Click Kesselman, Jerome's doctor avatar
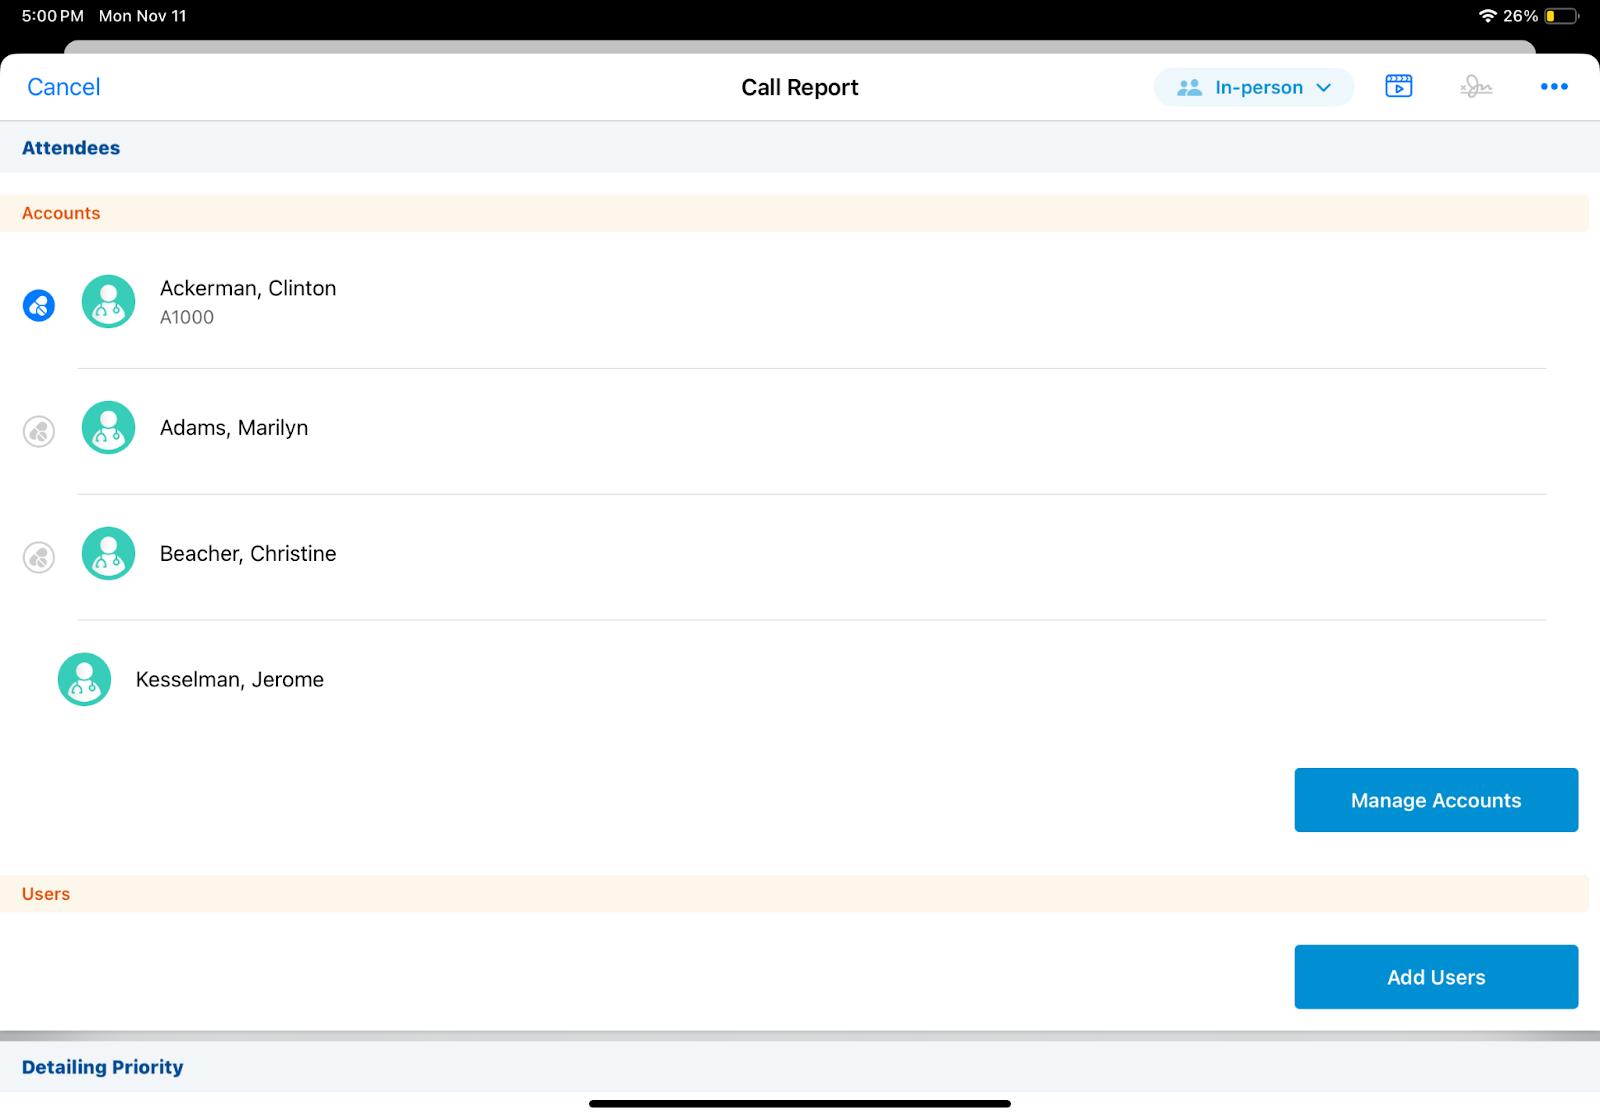1600x1118 pixels. (84, 680)
